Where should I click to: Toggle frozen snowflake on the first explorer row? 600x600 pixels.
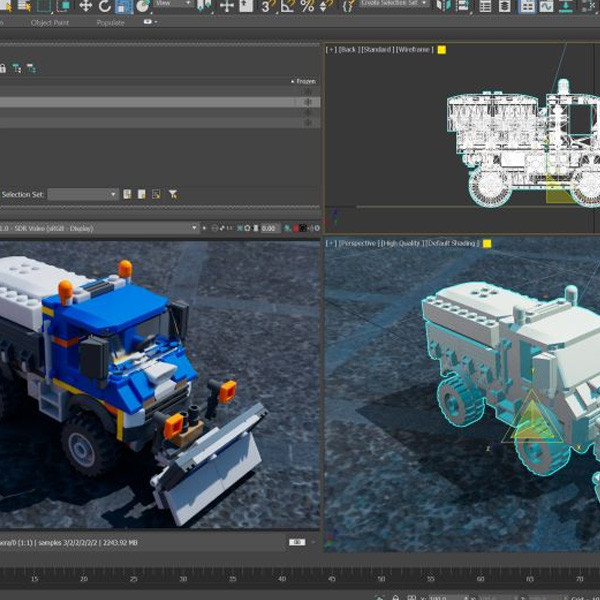click(308, 92)
